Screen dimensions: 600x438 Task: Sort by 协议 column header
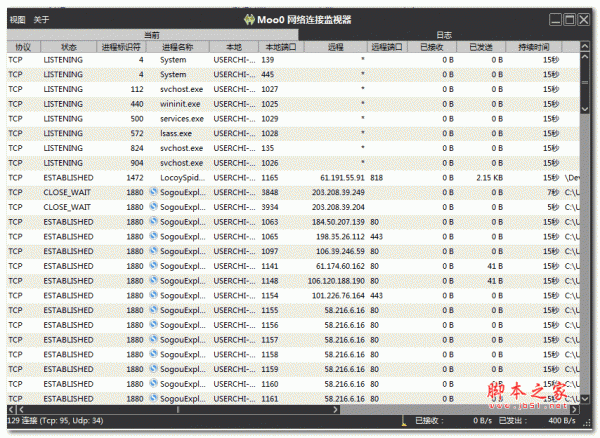tap(23, 47)
